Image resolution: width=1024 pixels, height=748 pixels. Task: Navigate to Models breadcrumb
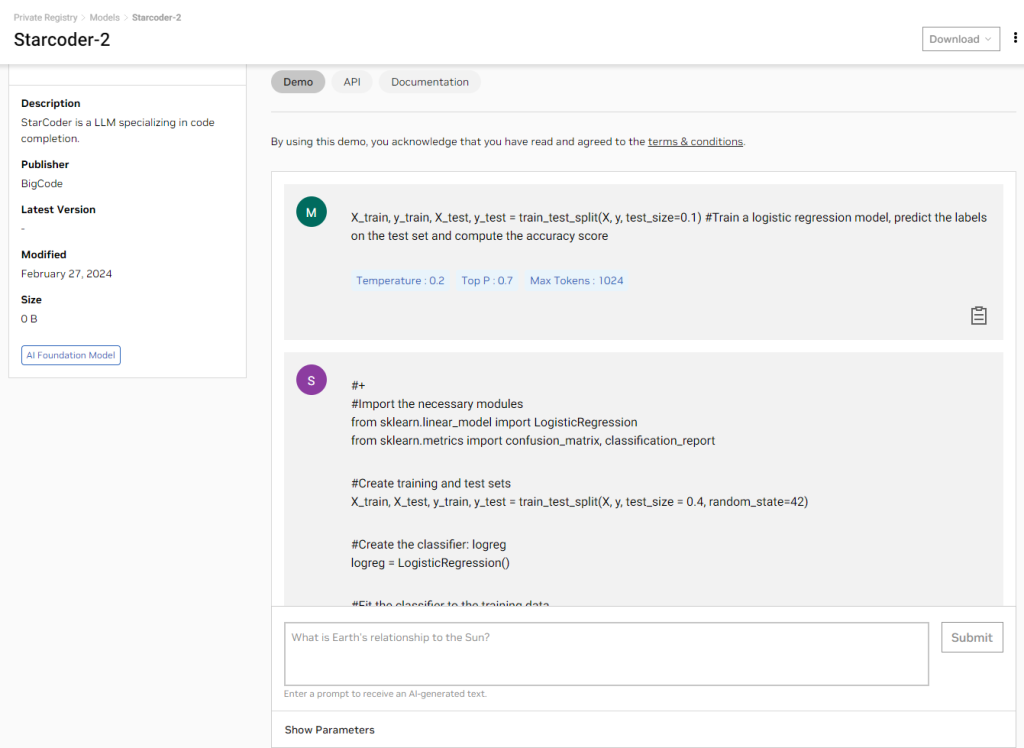(x=104, y=18)
